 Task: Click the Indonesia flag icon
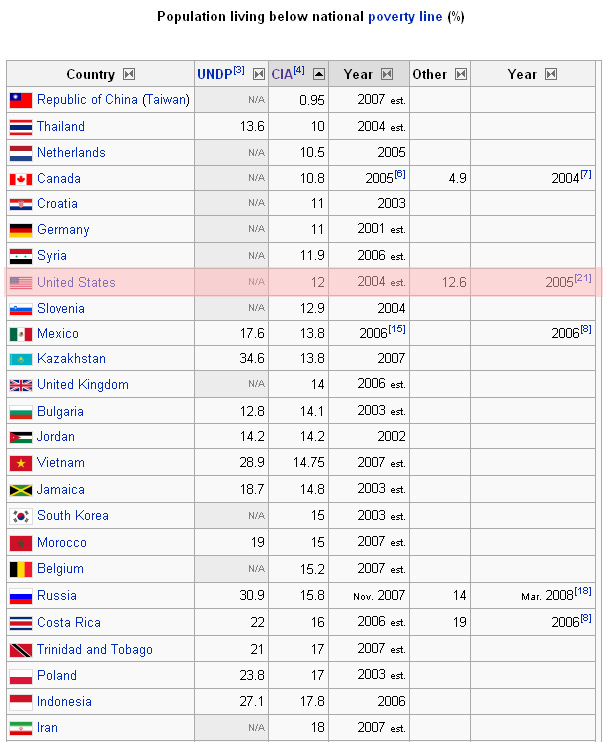pos(21,702)
